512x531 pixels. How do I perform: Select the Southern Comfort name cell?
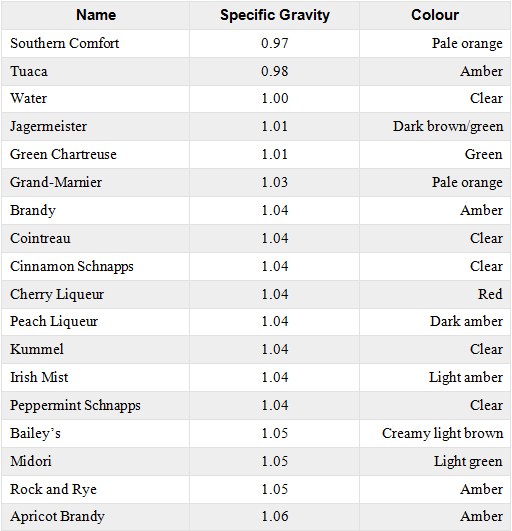pyautogui.click(x=96, y=43)
